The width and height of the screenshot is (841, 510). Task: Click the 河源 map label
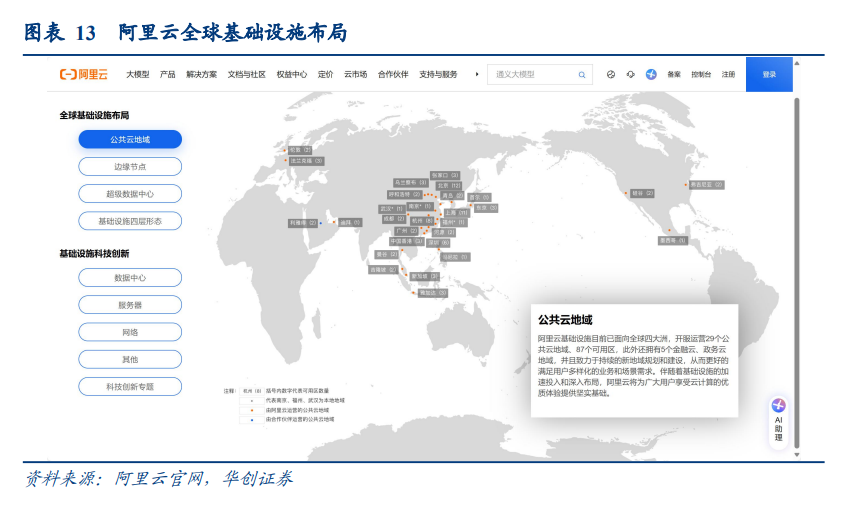[x=444, y=232]
